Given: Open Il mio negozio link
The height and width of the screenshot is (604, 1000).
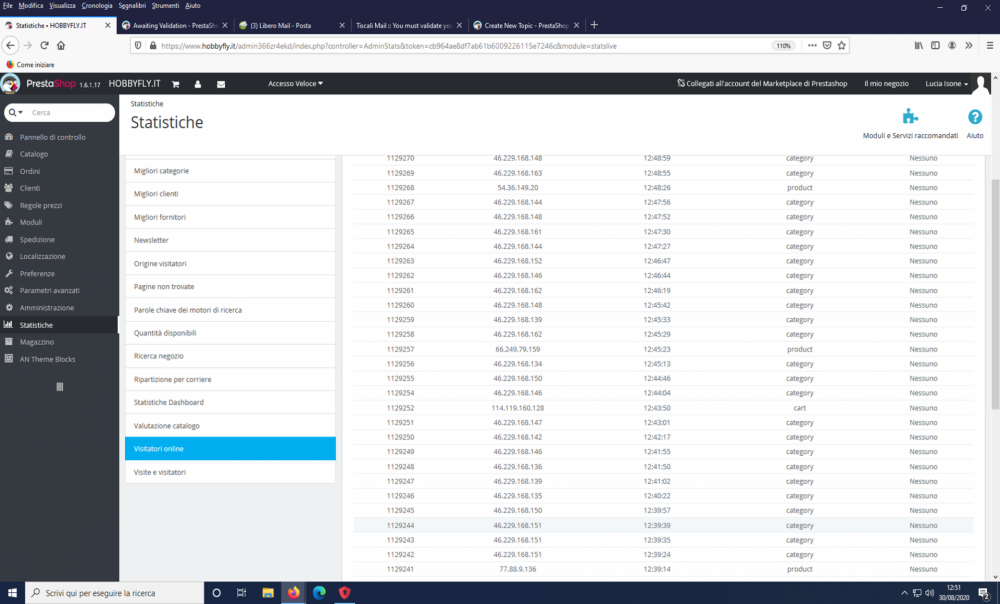Looking at the screenshot, I should (886, 84).
